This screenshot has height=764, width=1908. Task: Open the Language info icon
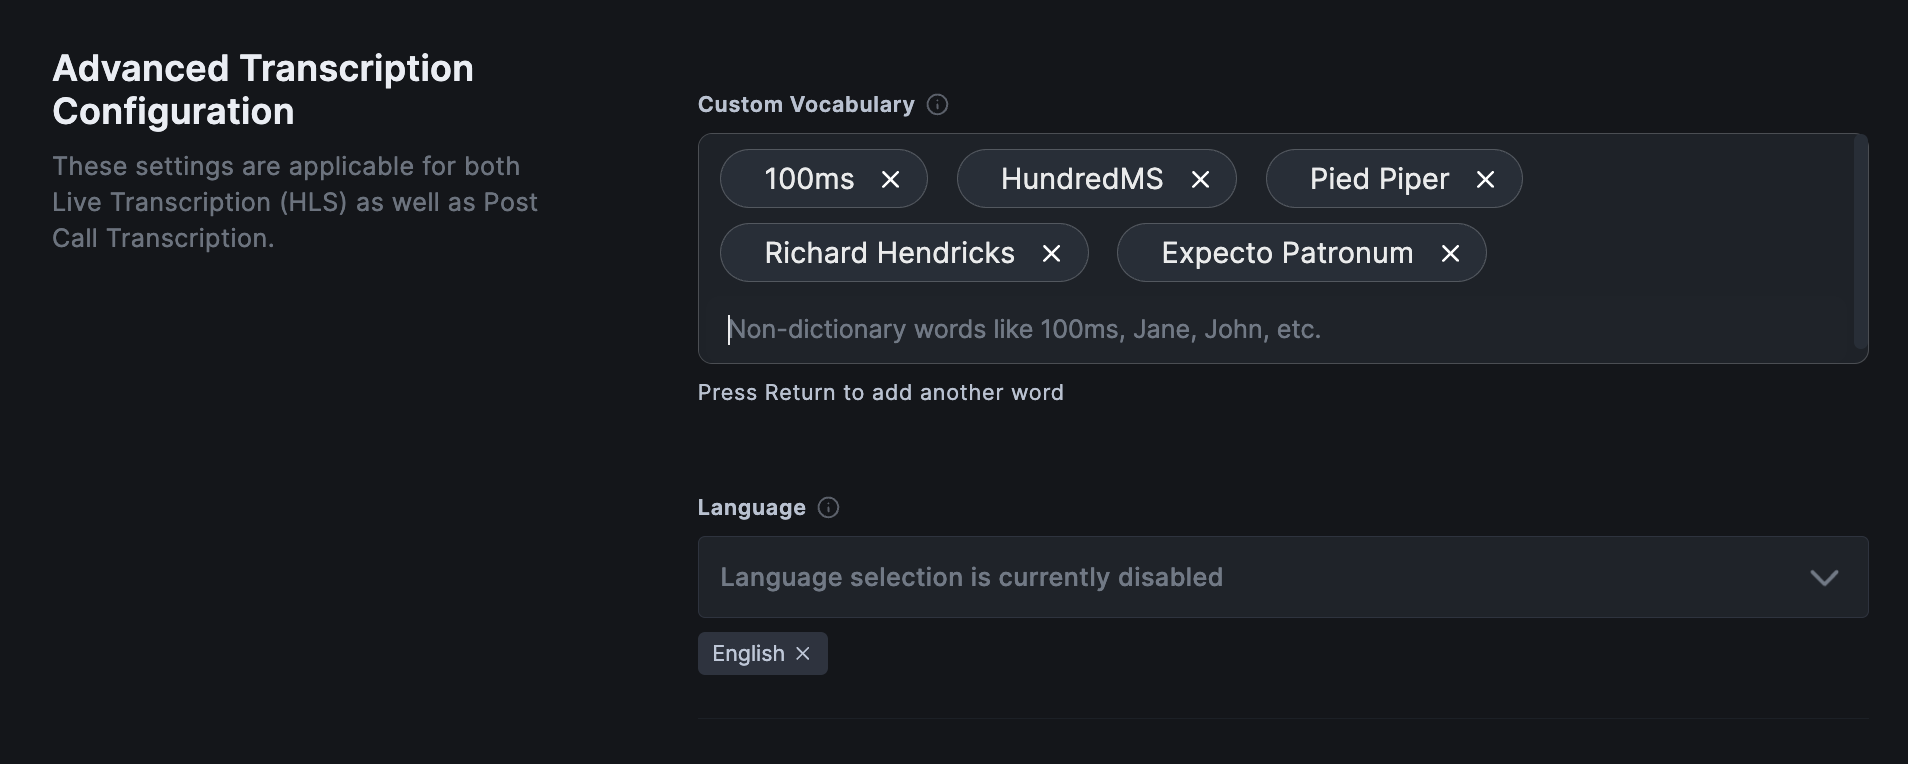coord(828,508)
